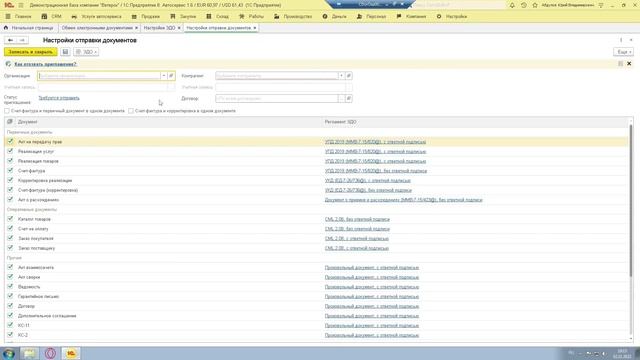
Task: Open regulation link for Заказ покупателя
Action: pos(356,239)
